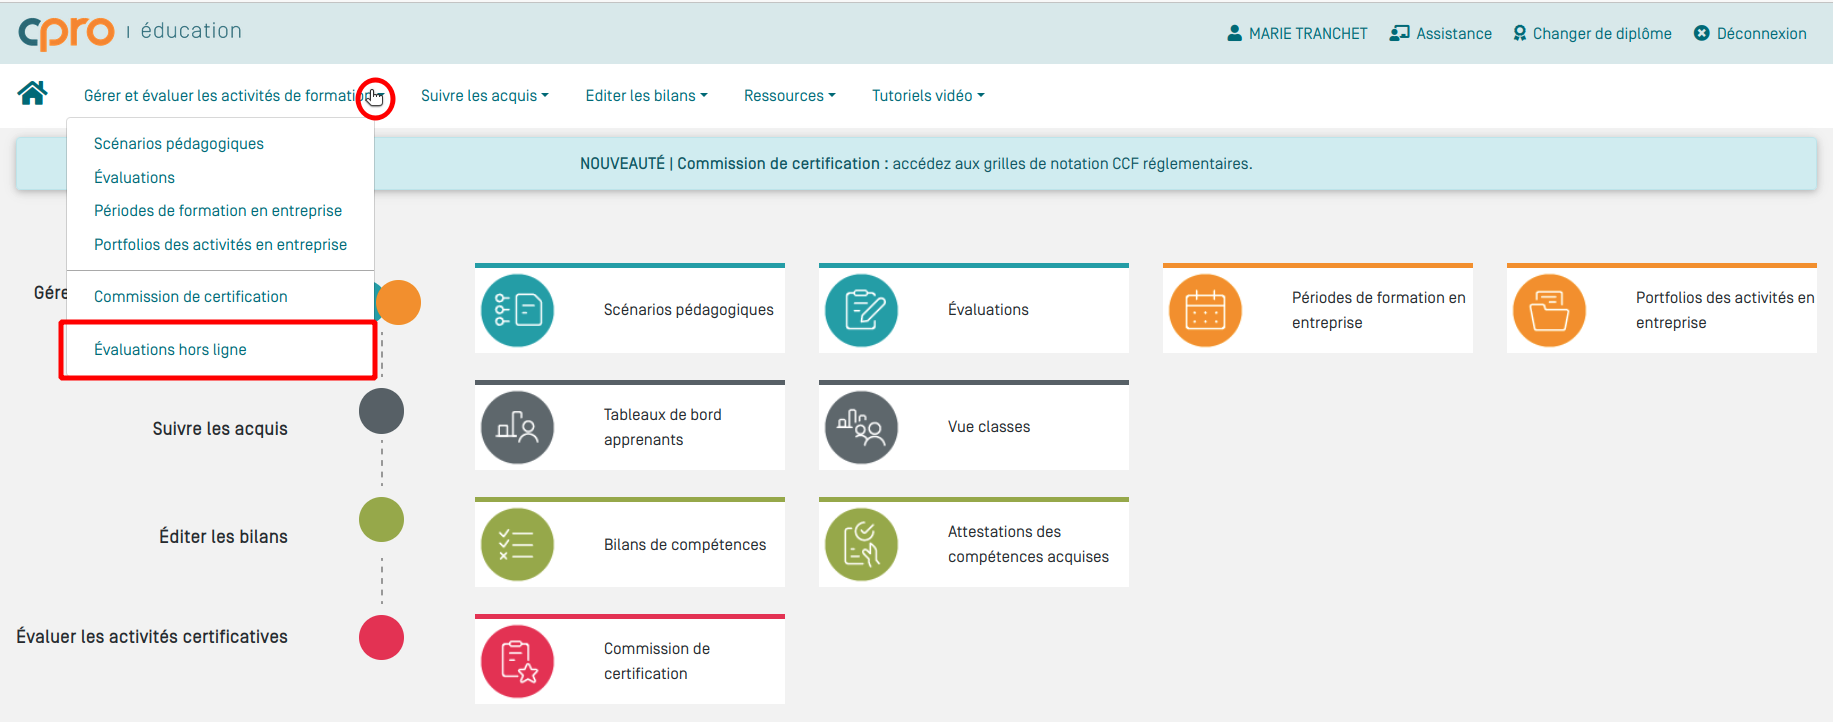Open the red Commission de certification tile icon
This screenshot has width=1833, height=722.
click(x=517, y=661)
